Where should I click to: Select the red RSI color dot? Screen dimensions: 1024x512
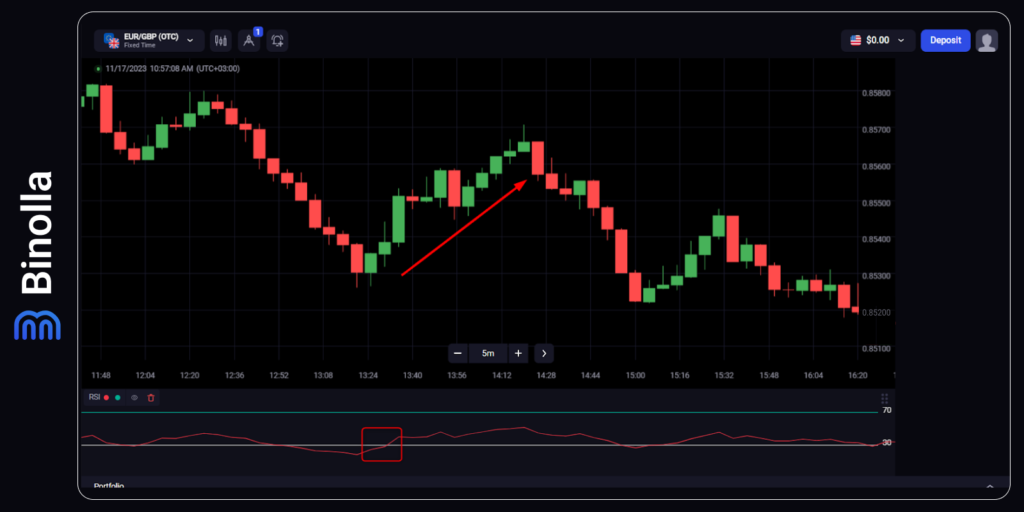(x=106, y=397)
